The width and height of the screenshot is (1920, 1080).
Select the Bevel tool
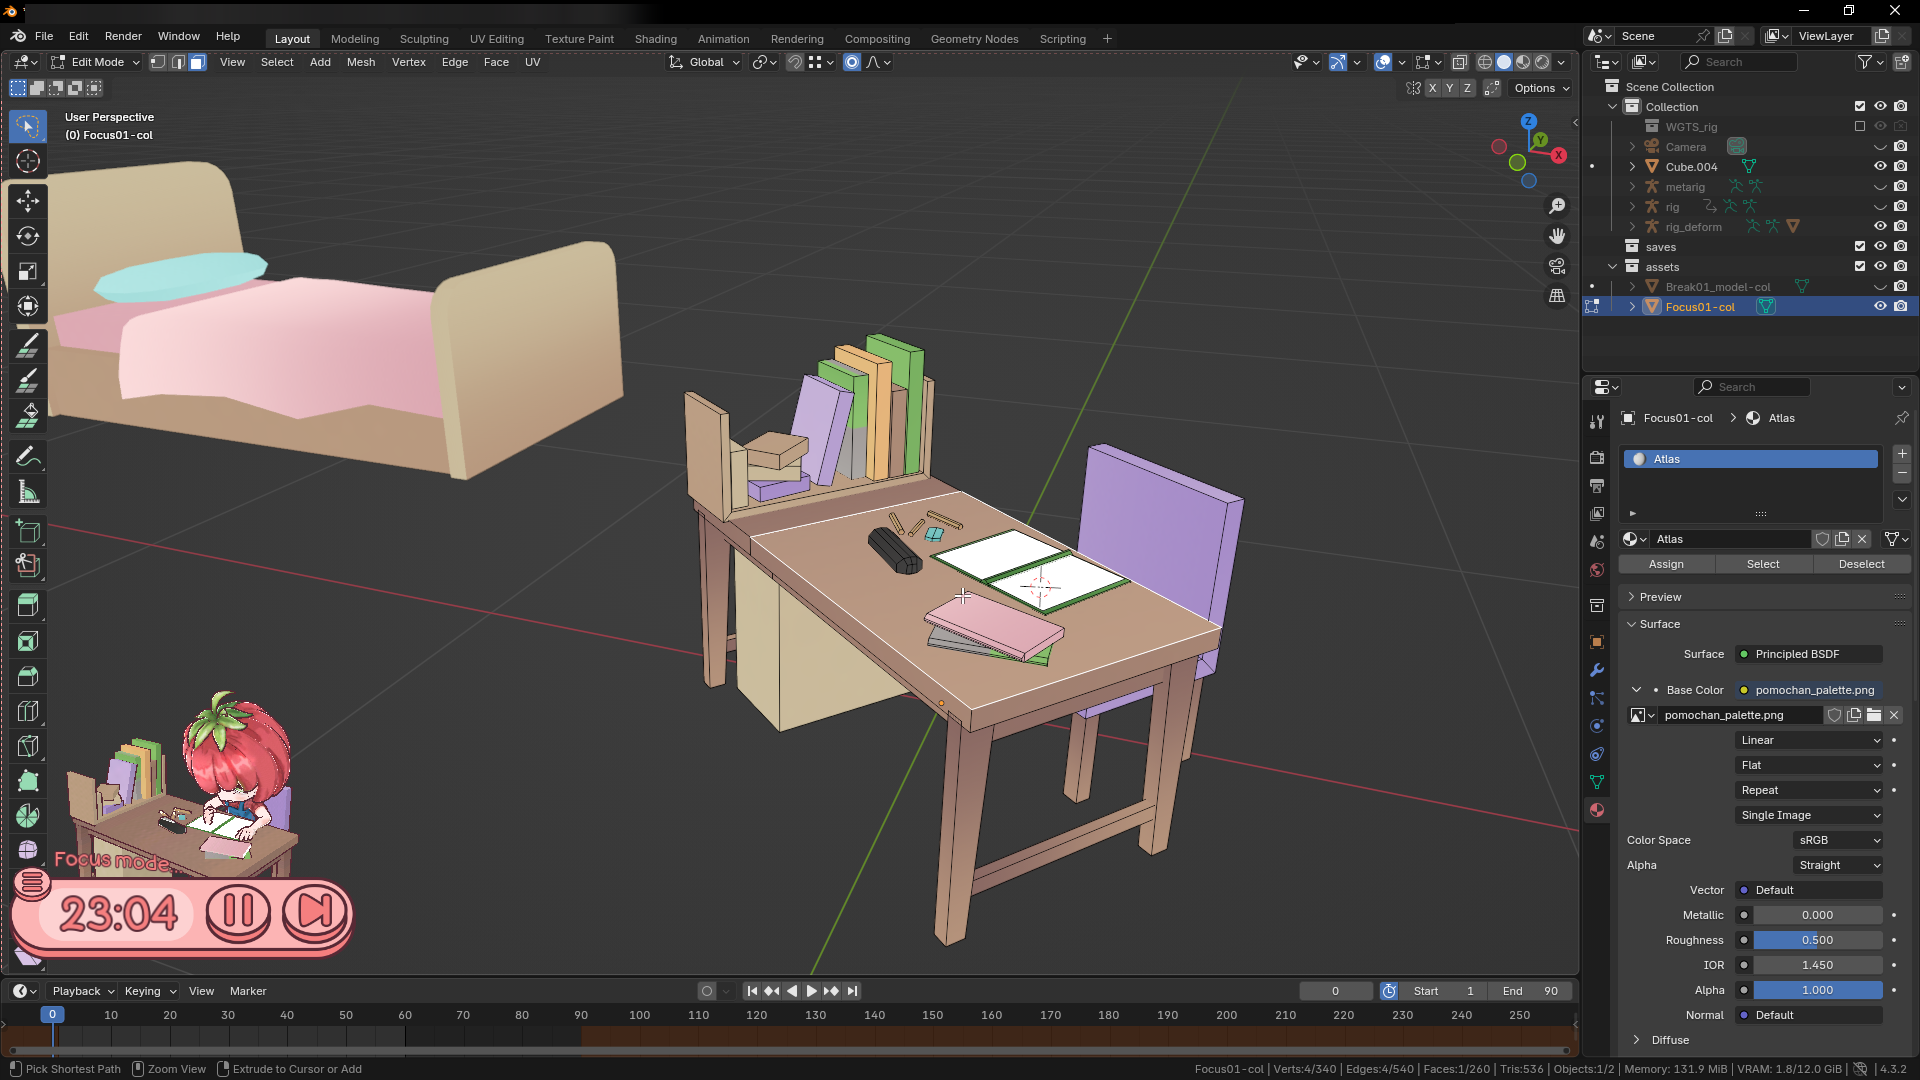pos(28,676)
